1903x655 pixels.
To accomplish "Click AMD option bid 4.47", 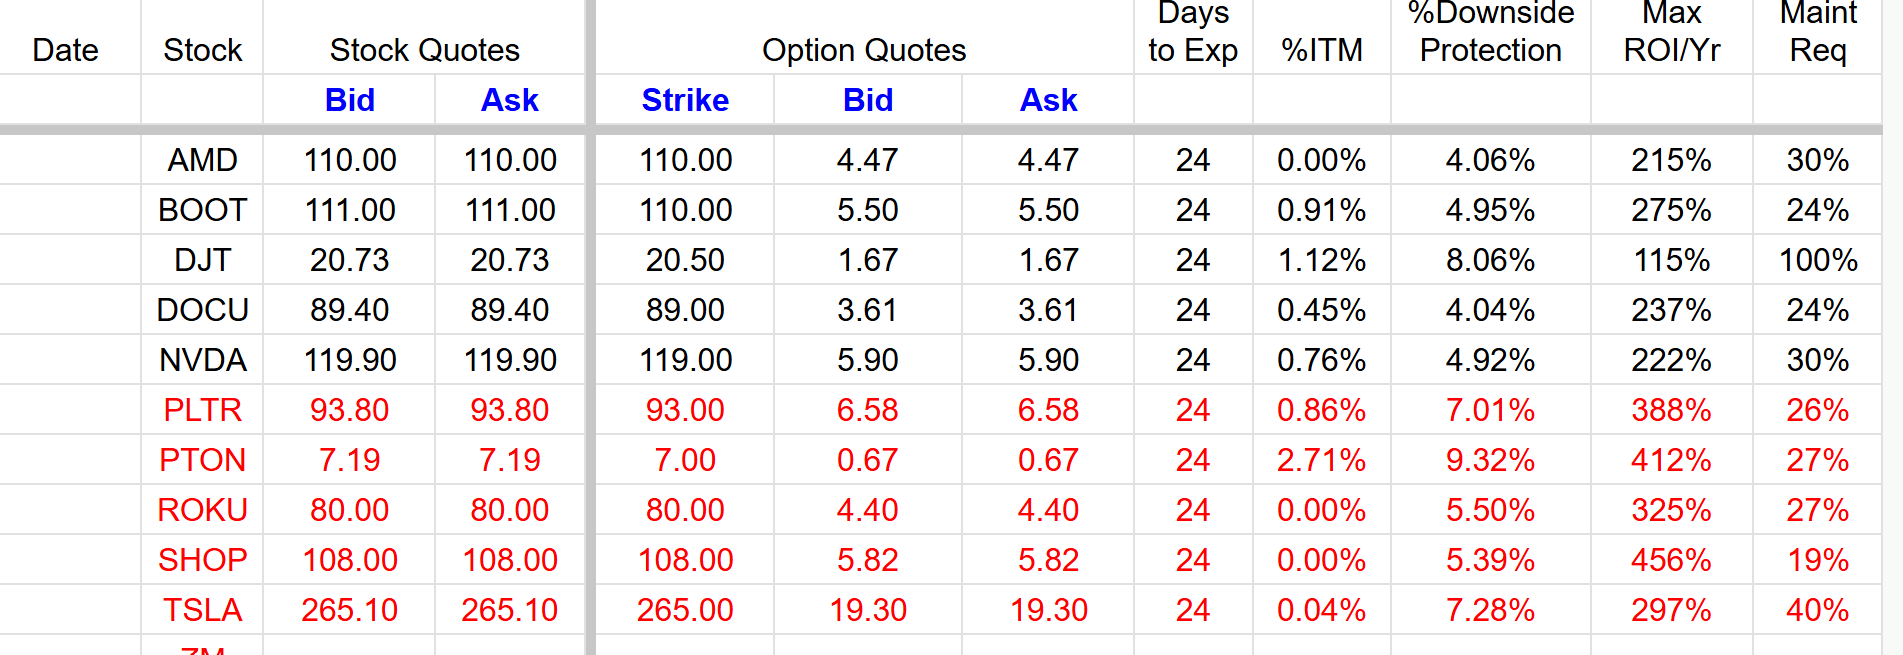I will point(867,160).
